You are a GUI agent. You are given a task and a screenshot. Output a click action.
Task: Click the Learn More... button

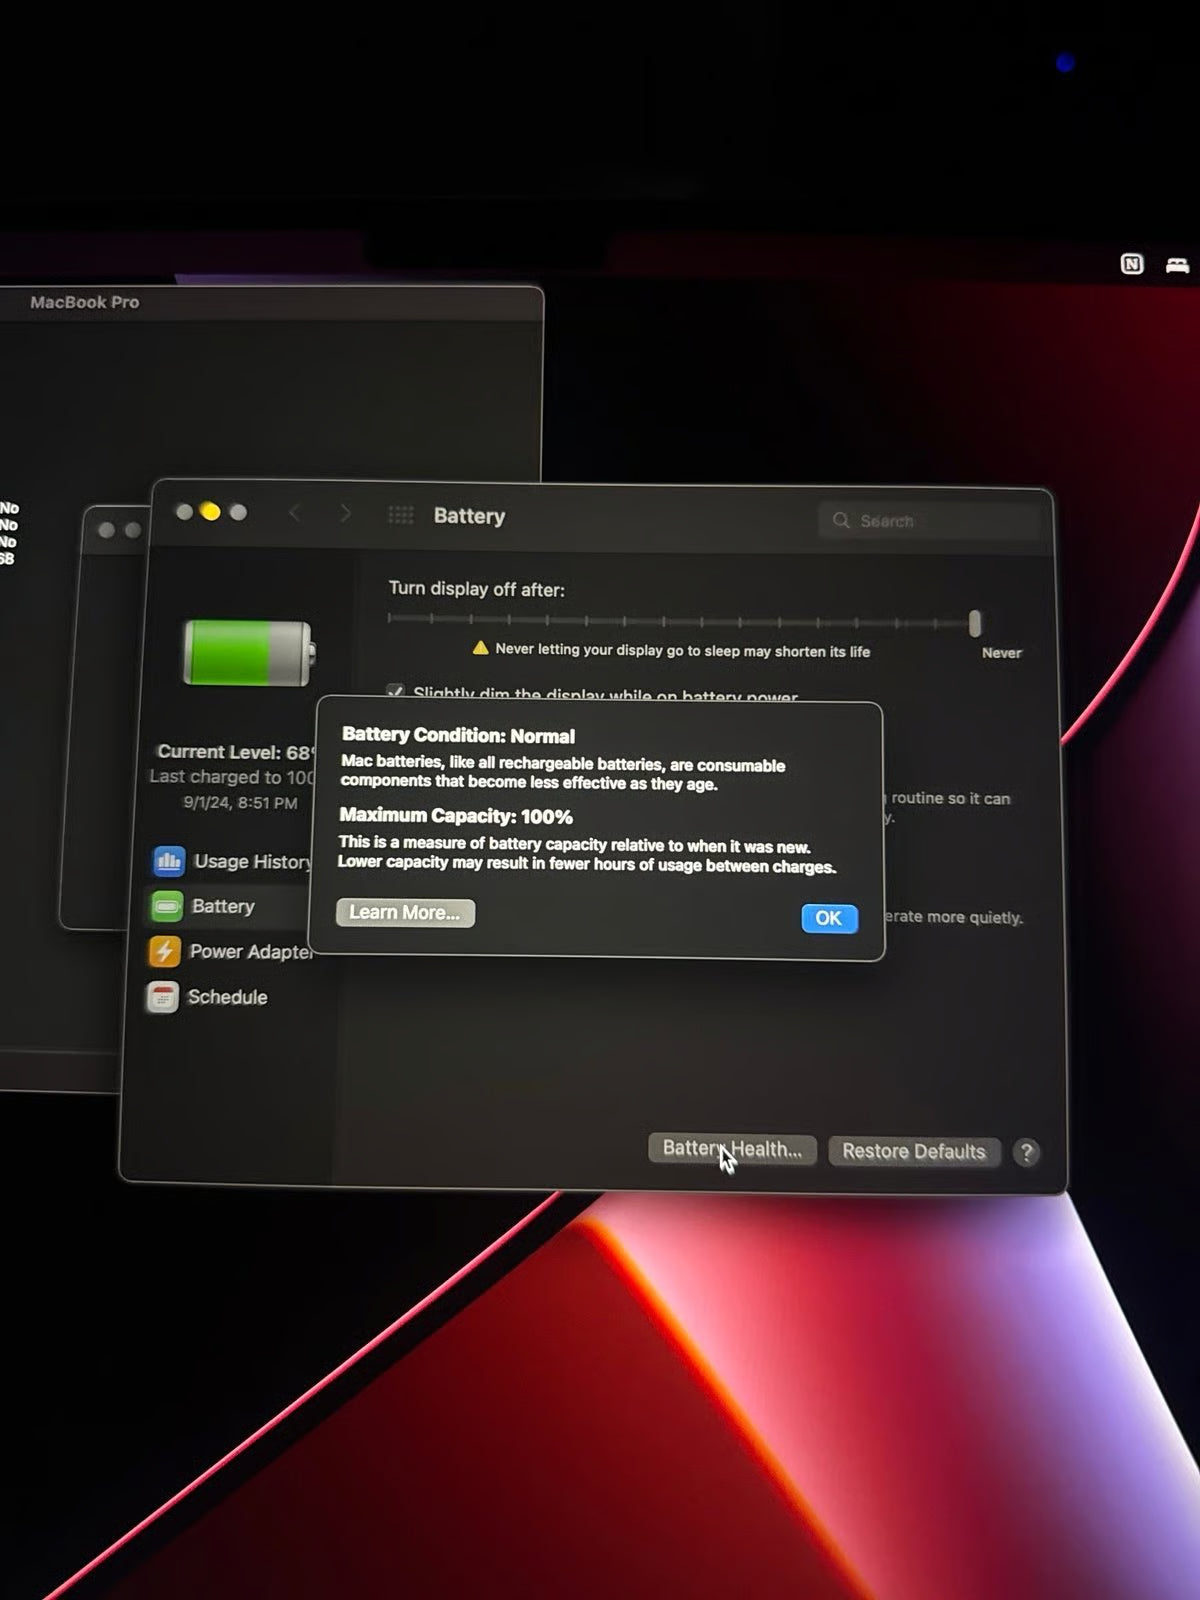pos(405,913)
